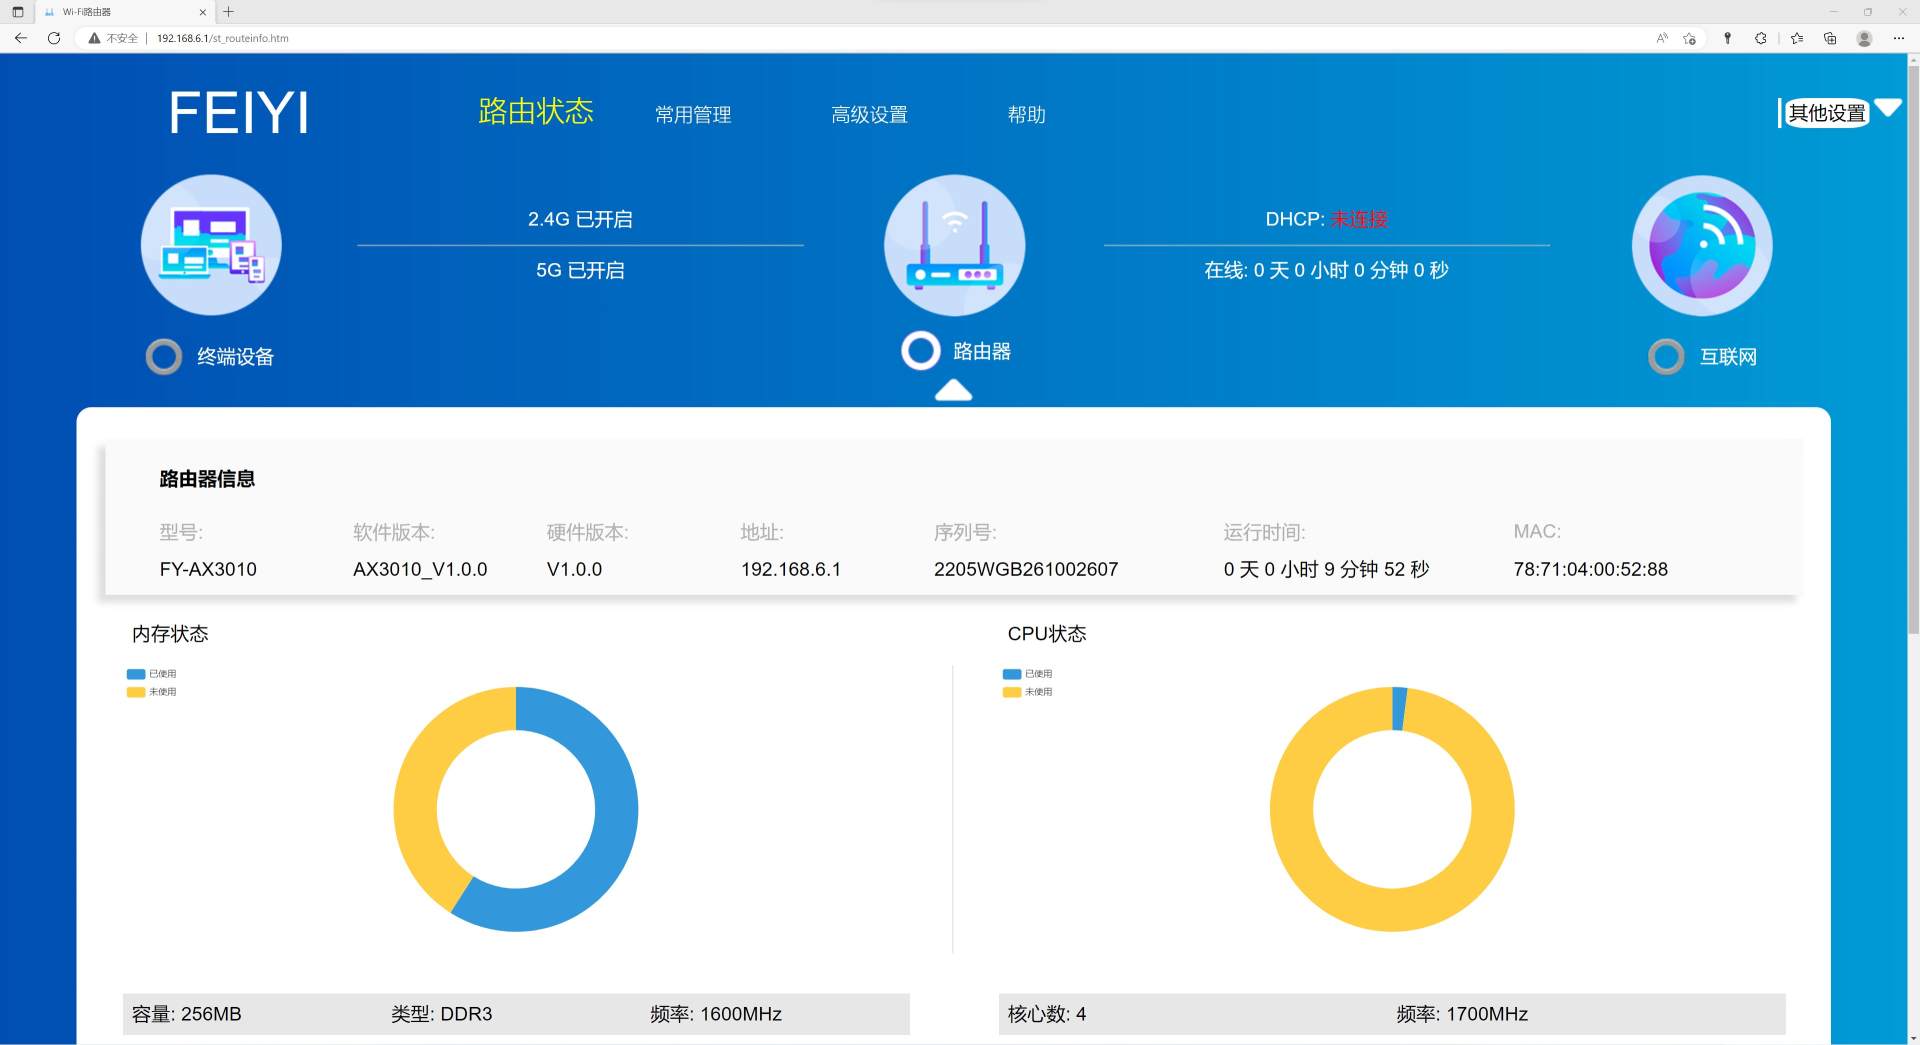Select the 终端设备 radio circle
Image resolution: width=1920 pixels, height=1045 pixels.
(163, 356)
